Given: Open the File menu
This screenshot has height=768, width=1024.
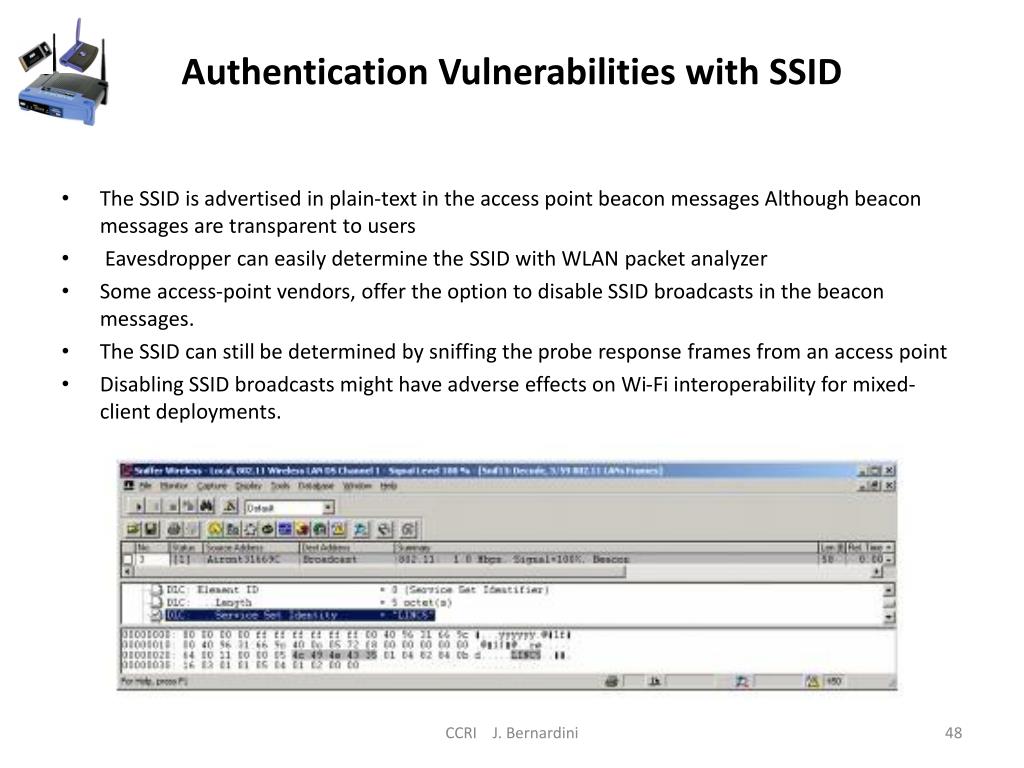Looking at the screenshot, I should coord(146,486).
